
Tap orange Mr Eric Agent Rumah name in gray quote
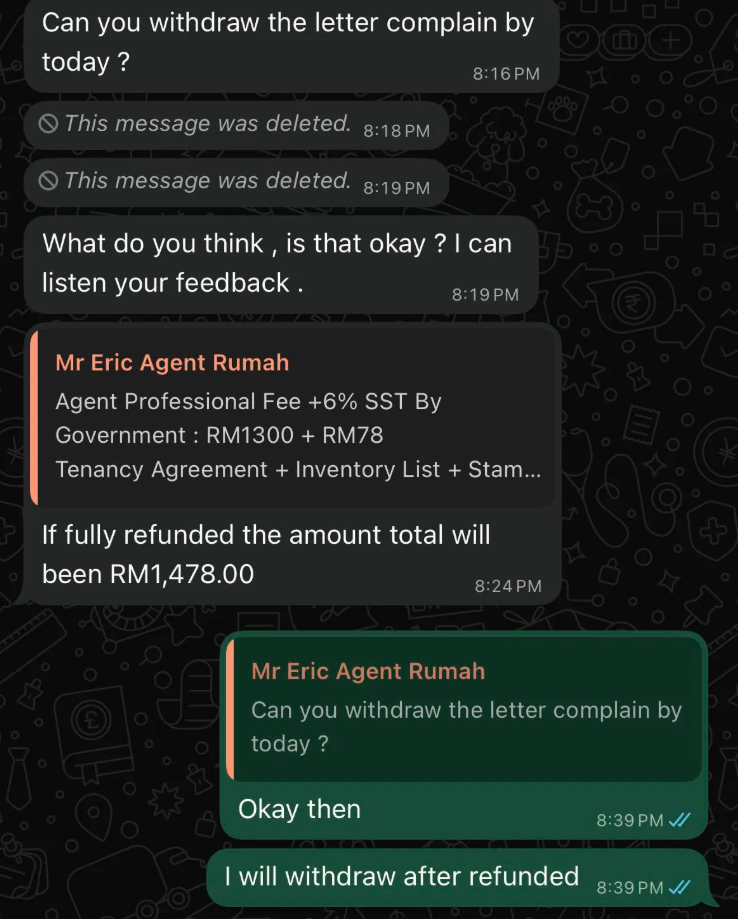coord(172,363)
